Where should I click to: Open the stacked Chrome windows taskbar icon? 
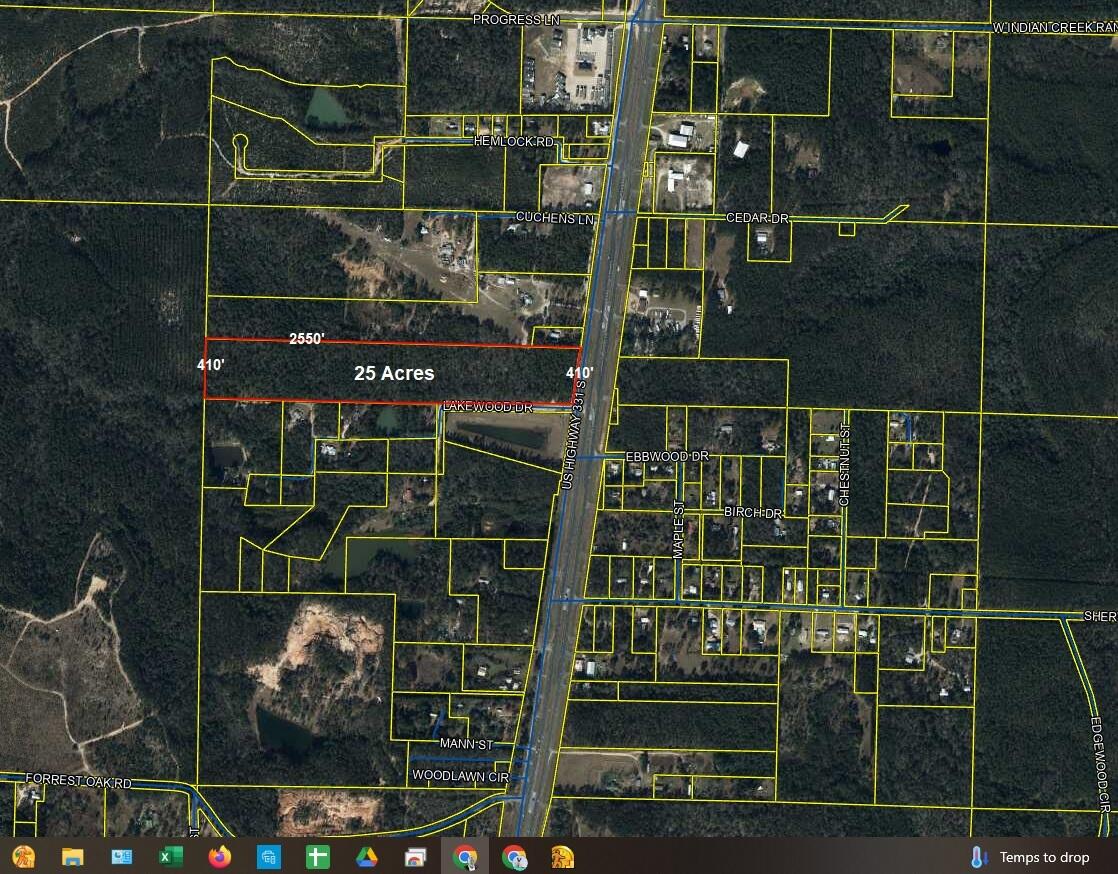pos(416,856)
